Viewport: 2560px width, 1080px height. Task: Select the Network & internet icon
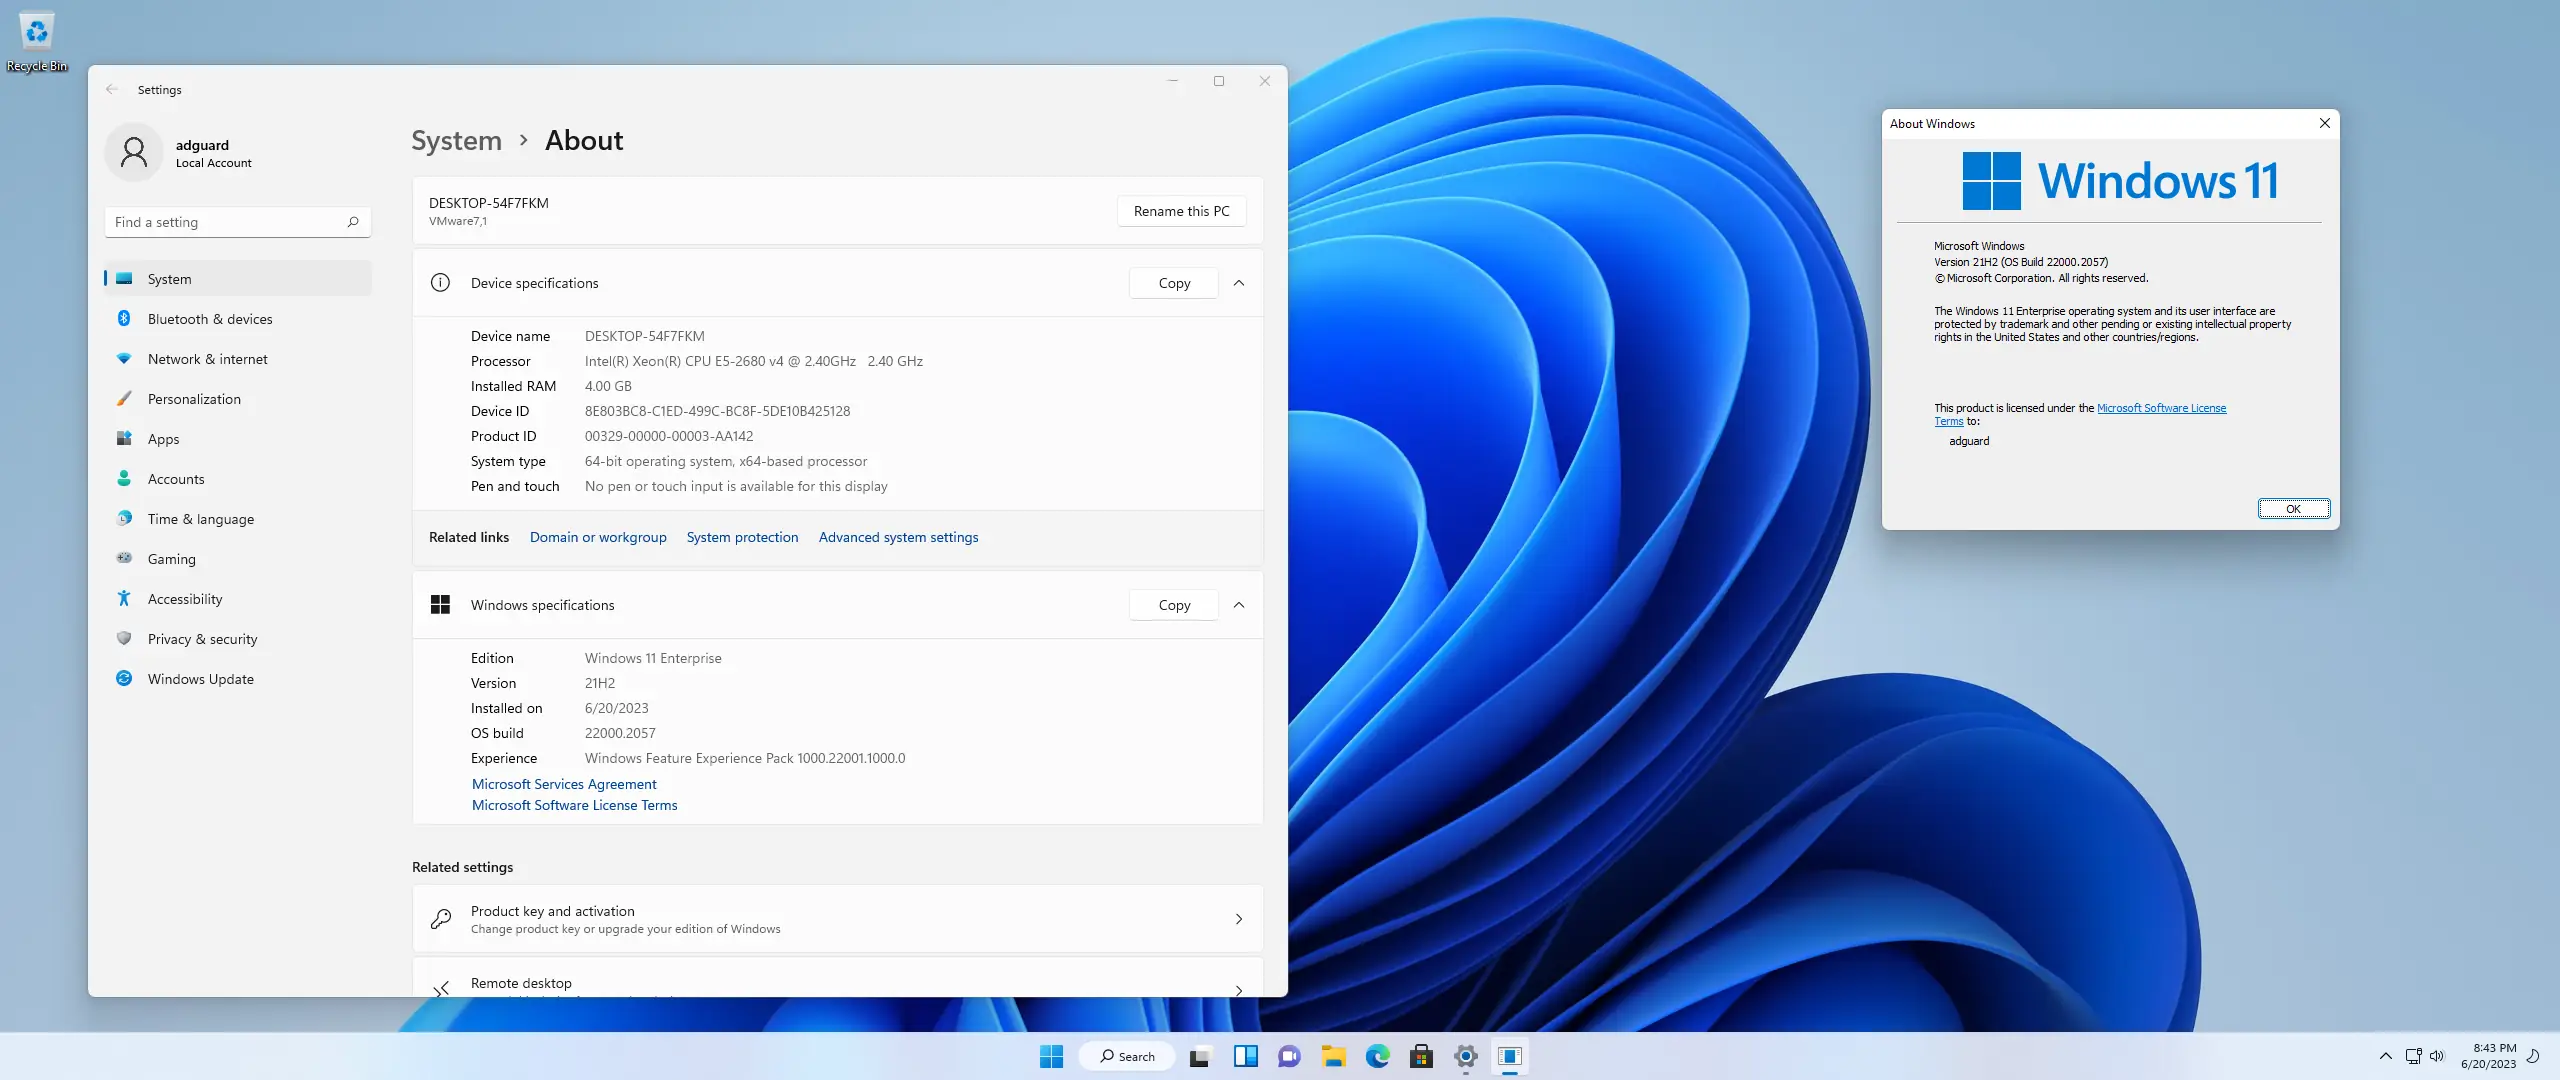[124, 359]
